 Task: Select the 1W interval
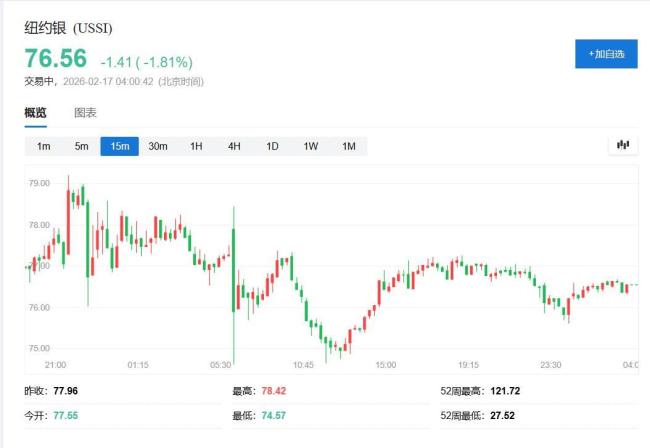pyautogui.click(x=310, y=146)
